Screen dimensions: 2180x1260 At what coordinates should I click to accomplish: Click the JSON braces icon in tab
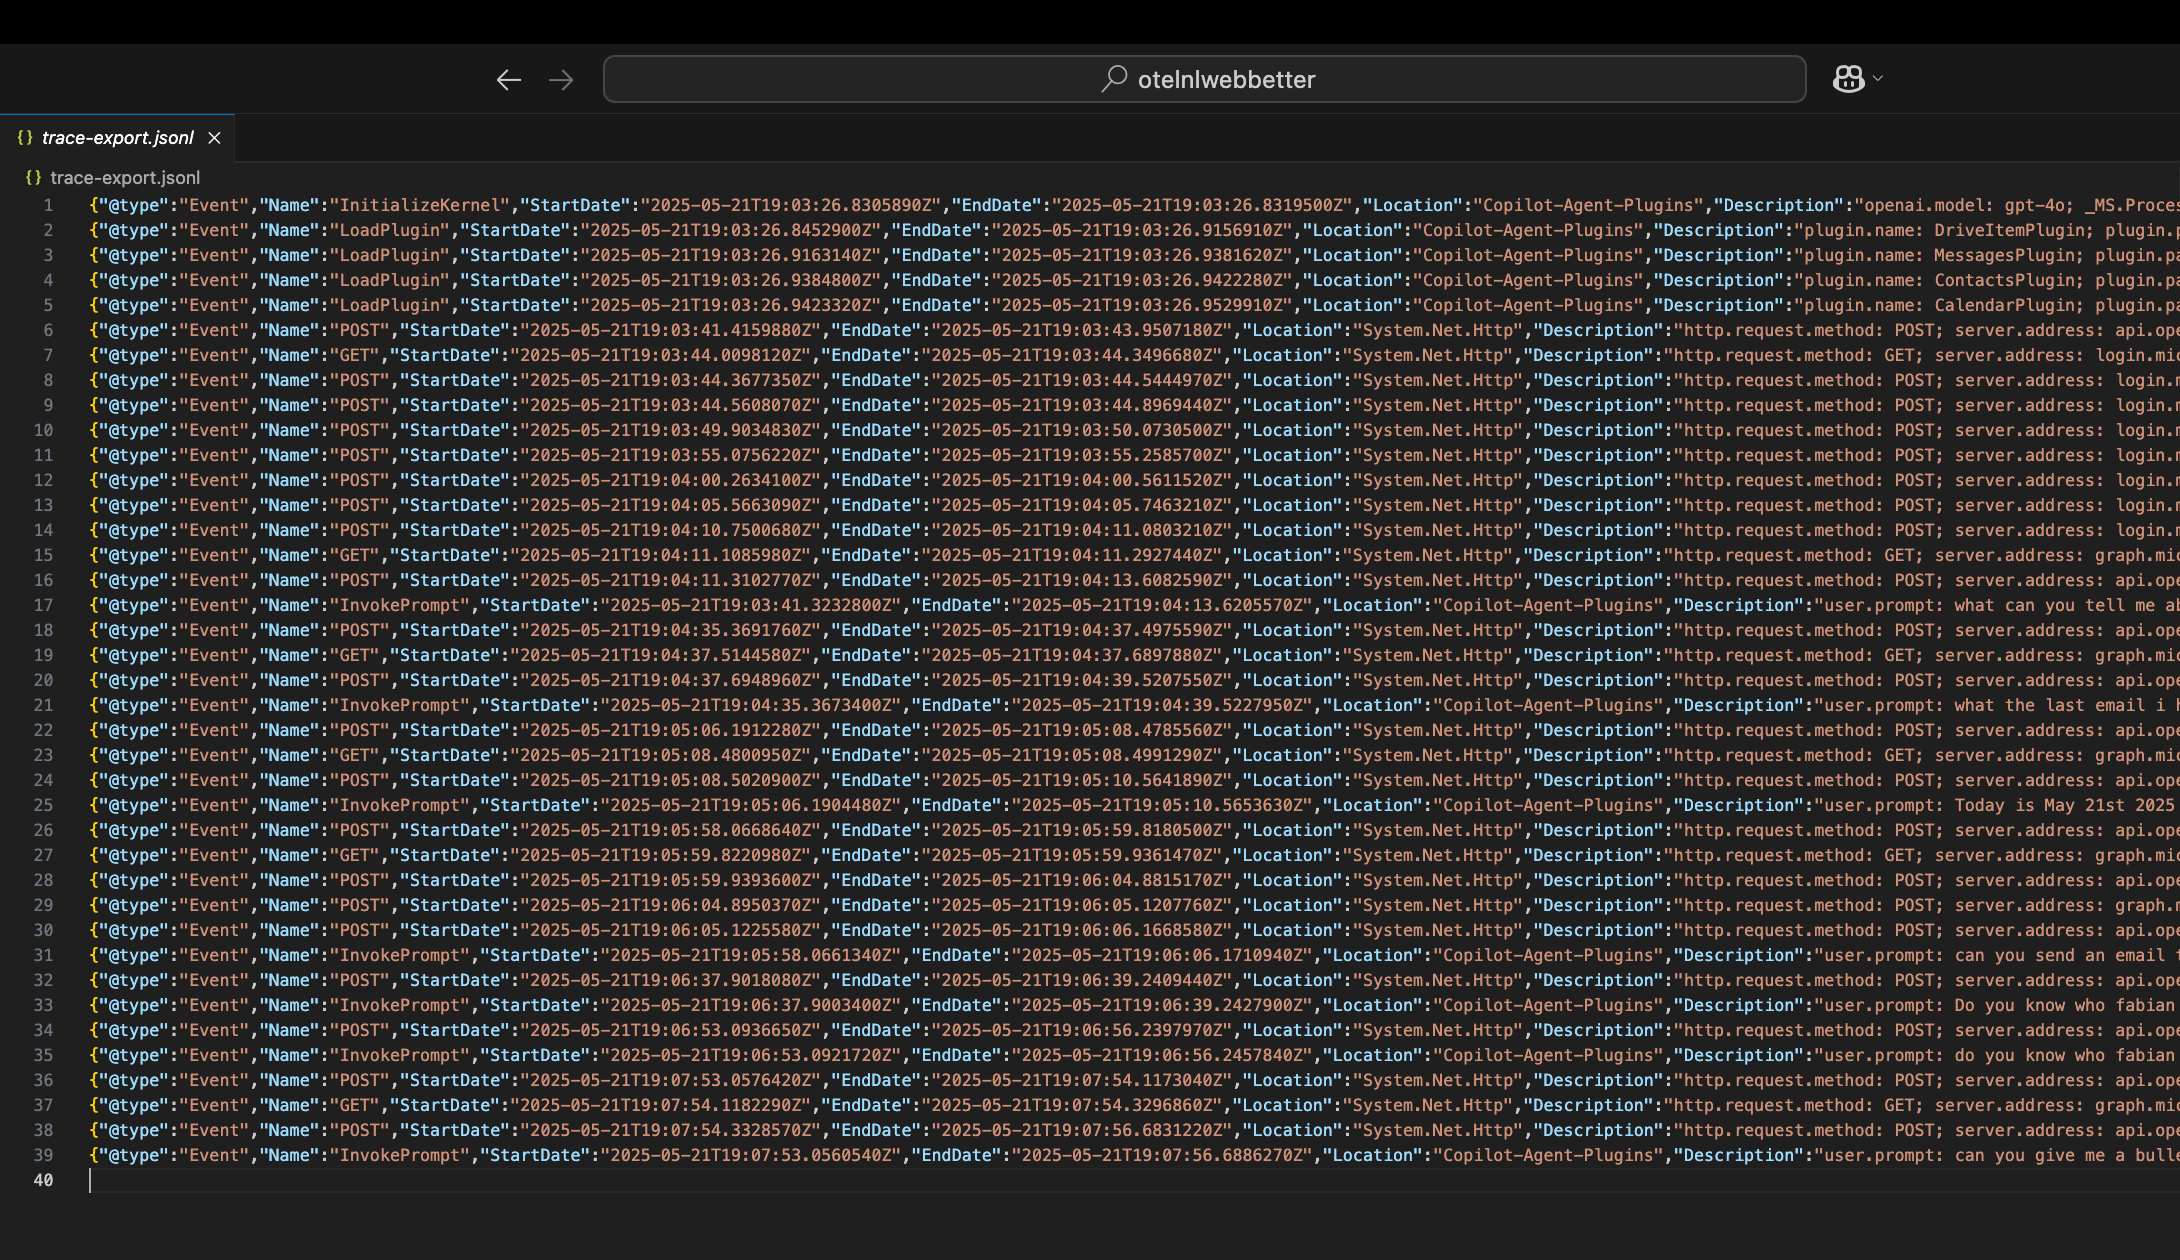(x=25, y=138)
